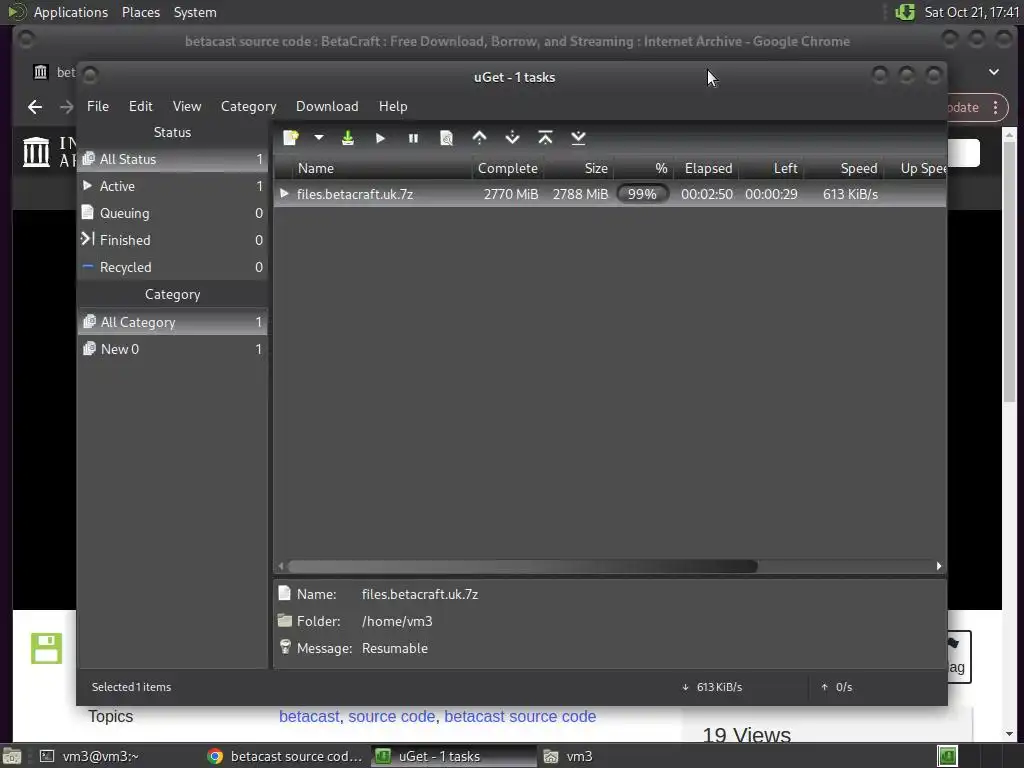Select All Status in the Status list

(172, 159)
